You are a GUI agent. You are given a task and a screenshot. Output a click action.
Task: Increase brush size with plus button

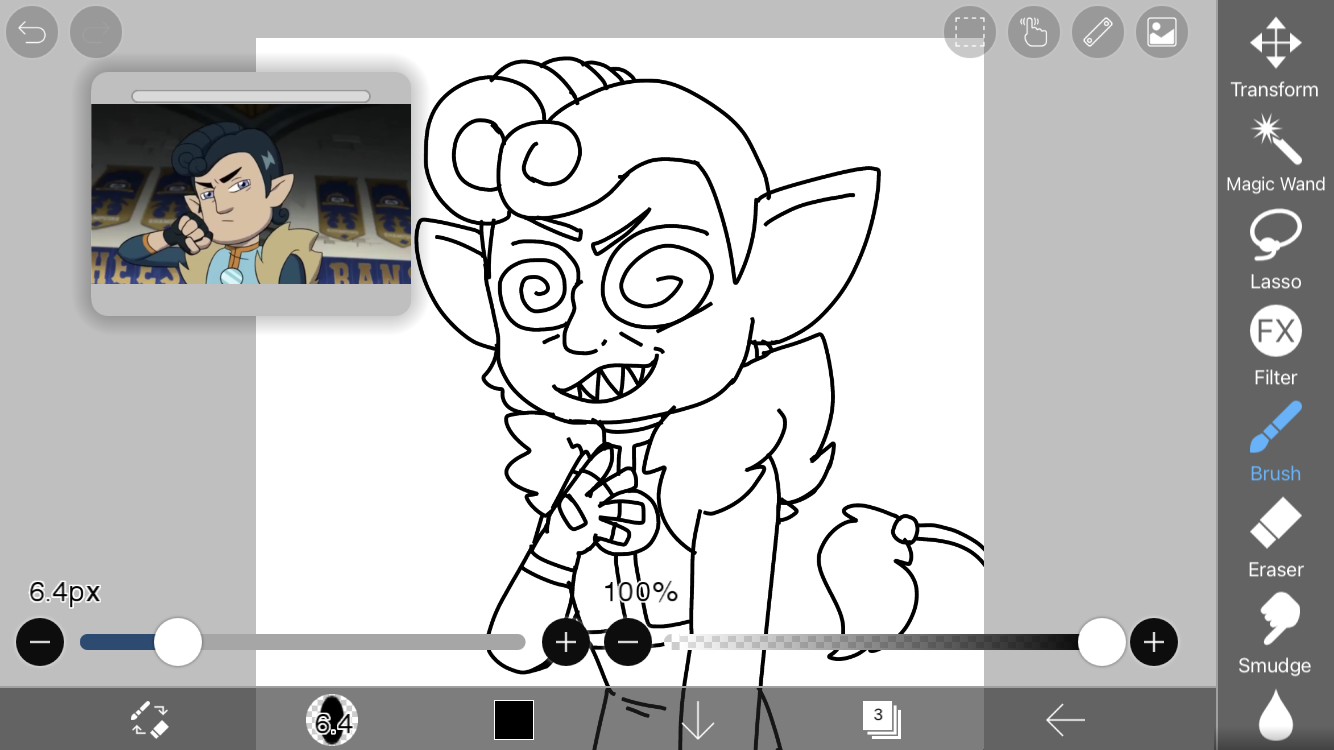[566, 642]
